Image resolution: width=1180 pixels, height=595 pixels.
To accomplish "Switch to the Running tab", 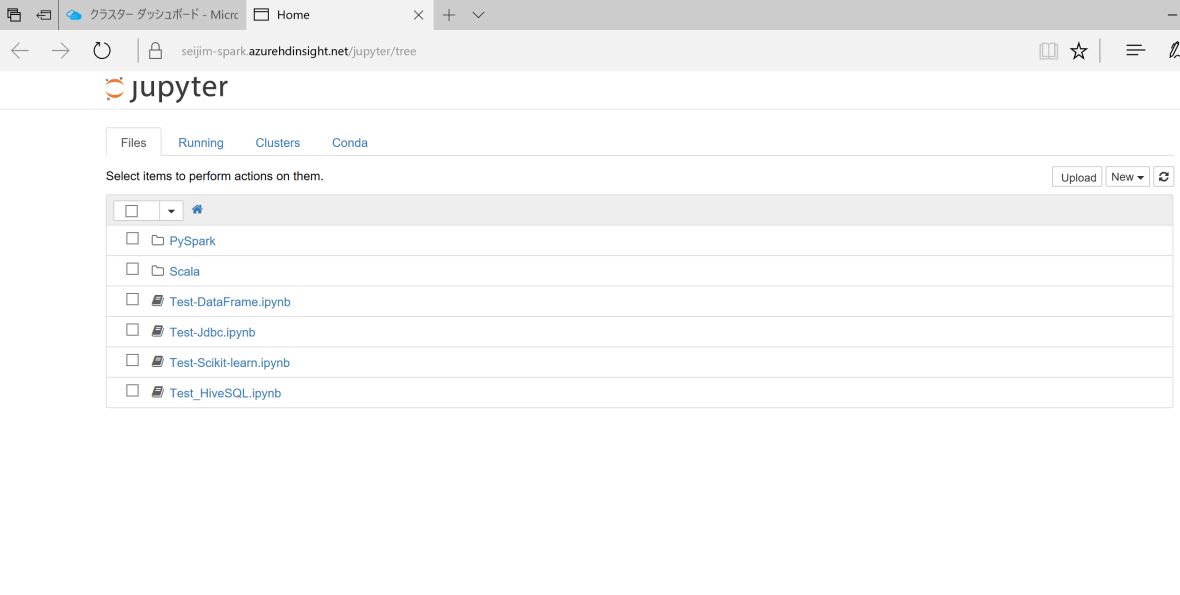I will click(x=200, y=142).
